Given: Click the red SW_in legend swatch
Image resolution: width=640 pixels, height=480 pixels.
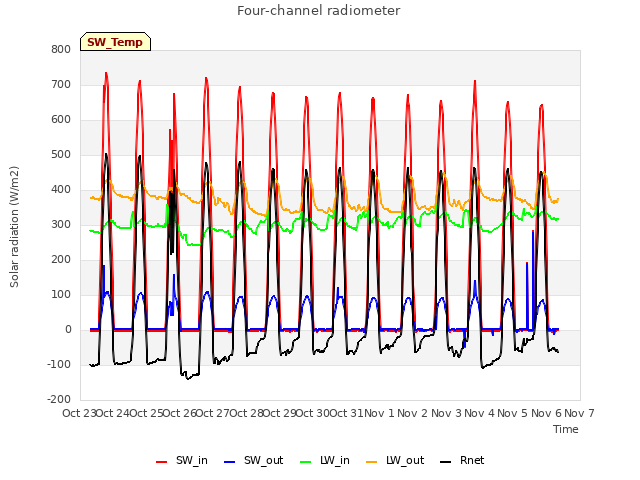Looking at the screenshot, I should 162,462.
